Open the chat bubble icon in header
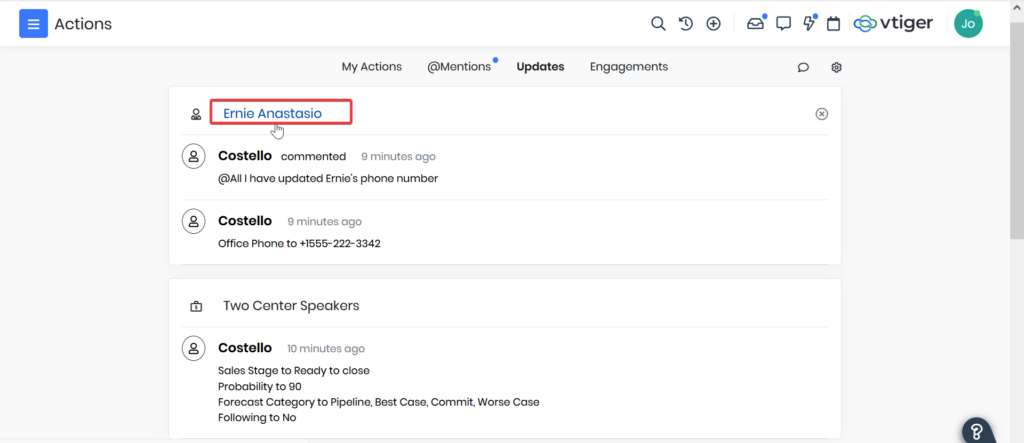This screenshot has width=1024, height=443. click(784, 23)
